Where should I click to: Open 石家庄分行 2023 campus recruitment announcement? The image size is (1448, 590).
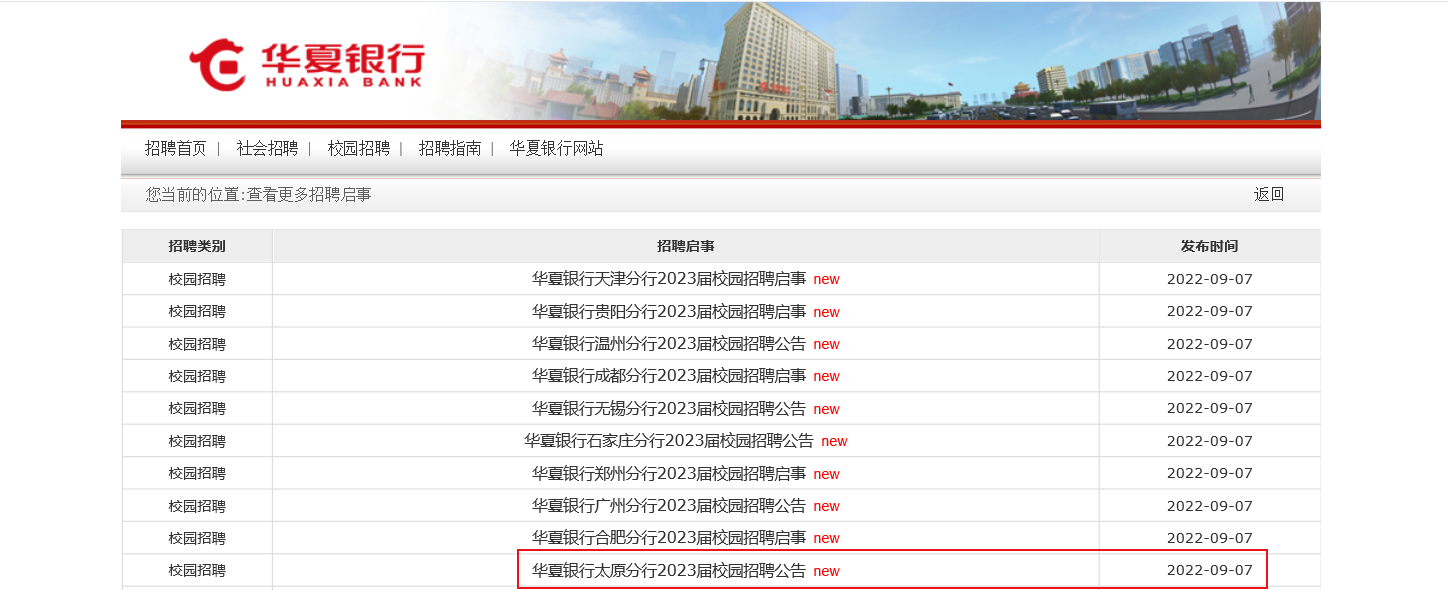coord(668,441)
